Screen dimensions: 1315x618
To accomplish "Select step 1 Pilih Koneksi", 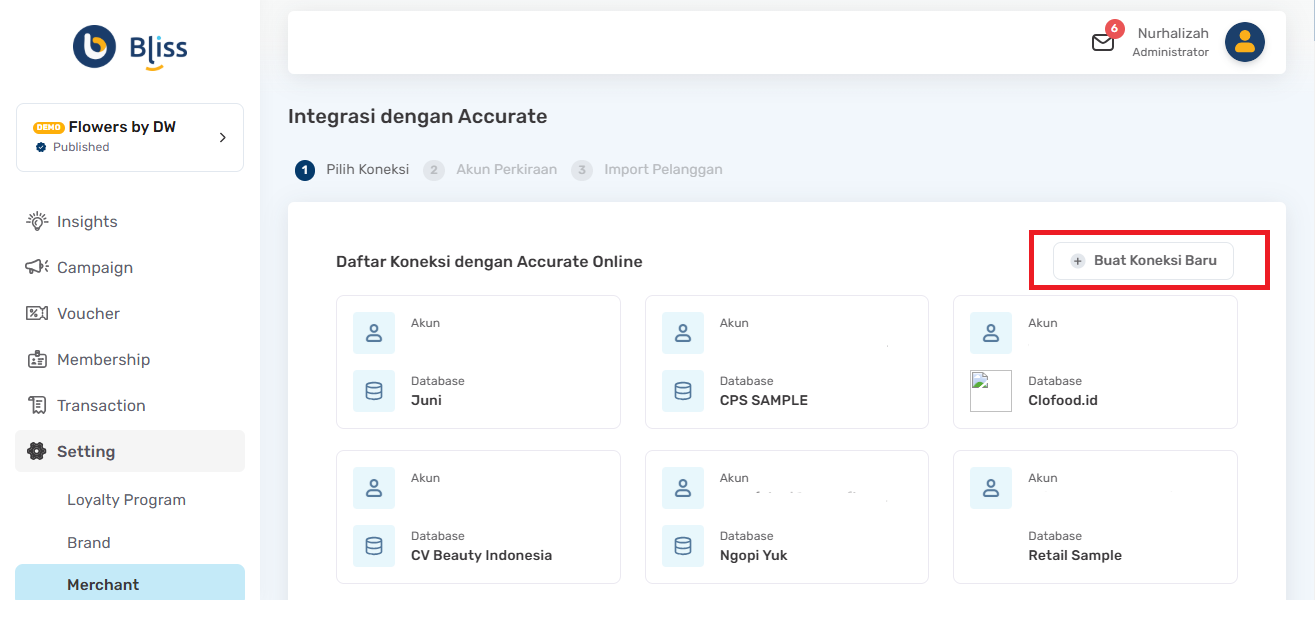I will 352,170.
